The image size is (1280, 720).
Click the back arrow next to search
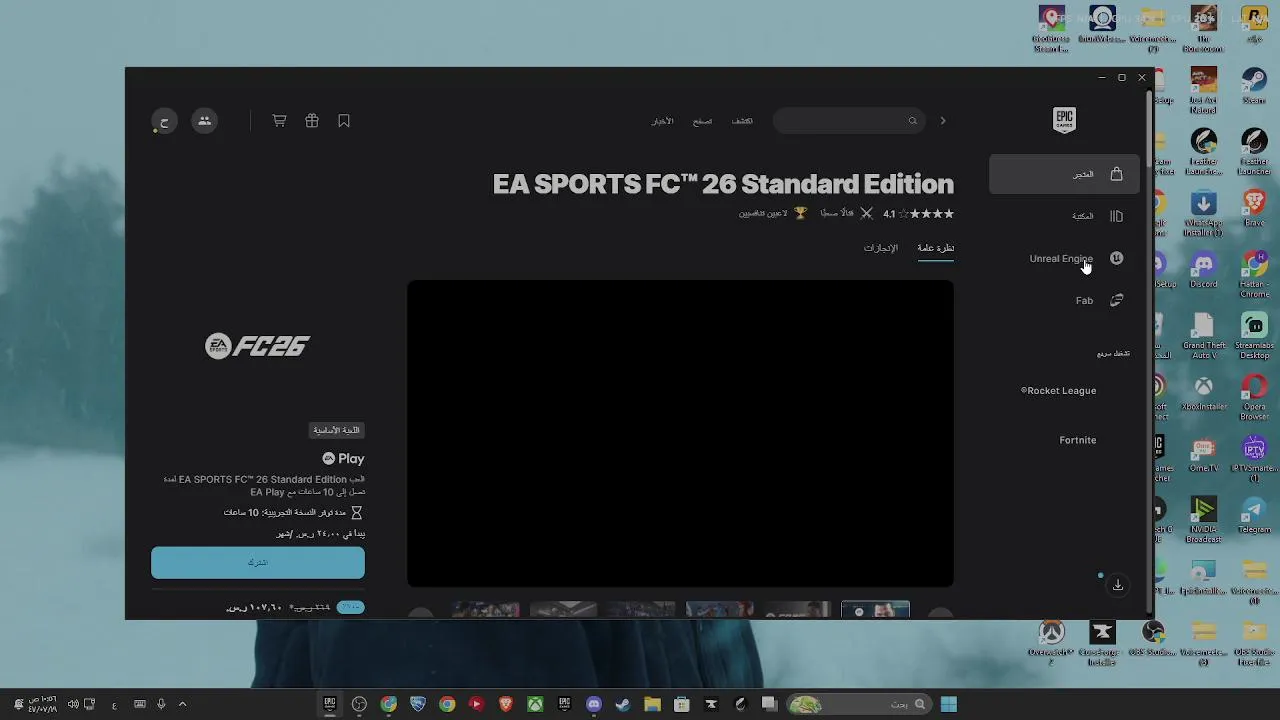(x=942, y=121)
